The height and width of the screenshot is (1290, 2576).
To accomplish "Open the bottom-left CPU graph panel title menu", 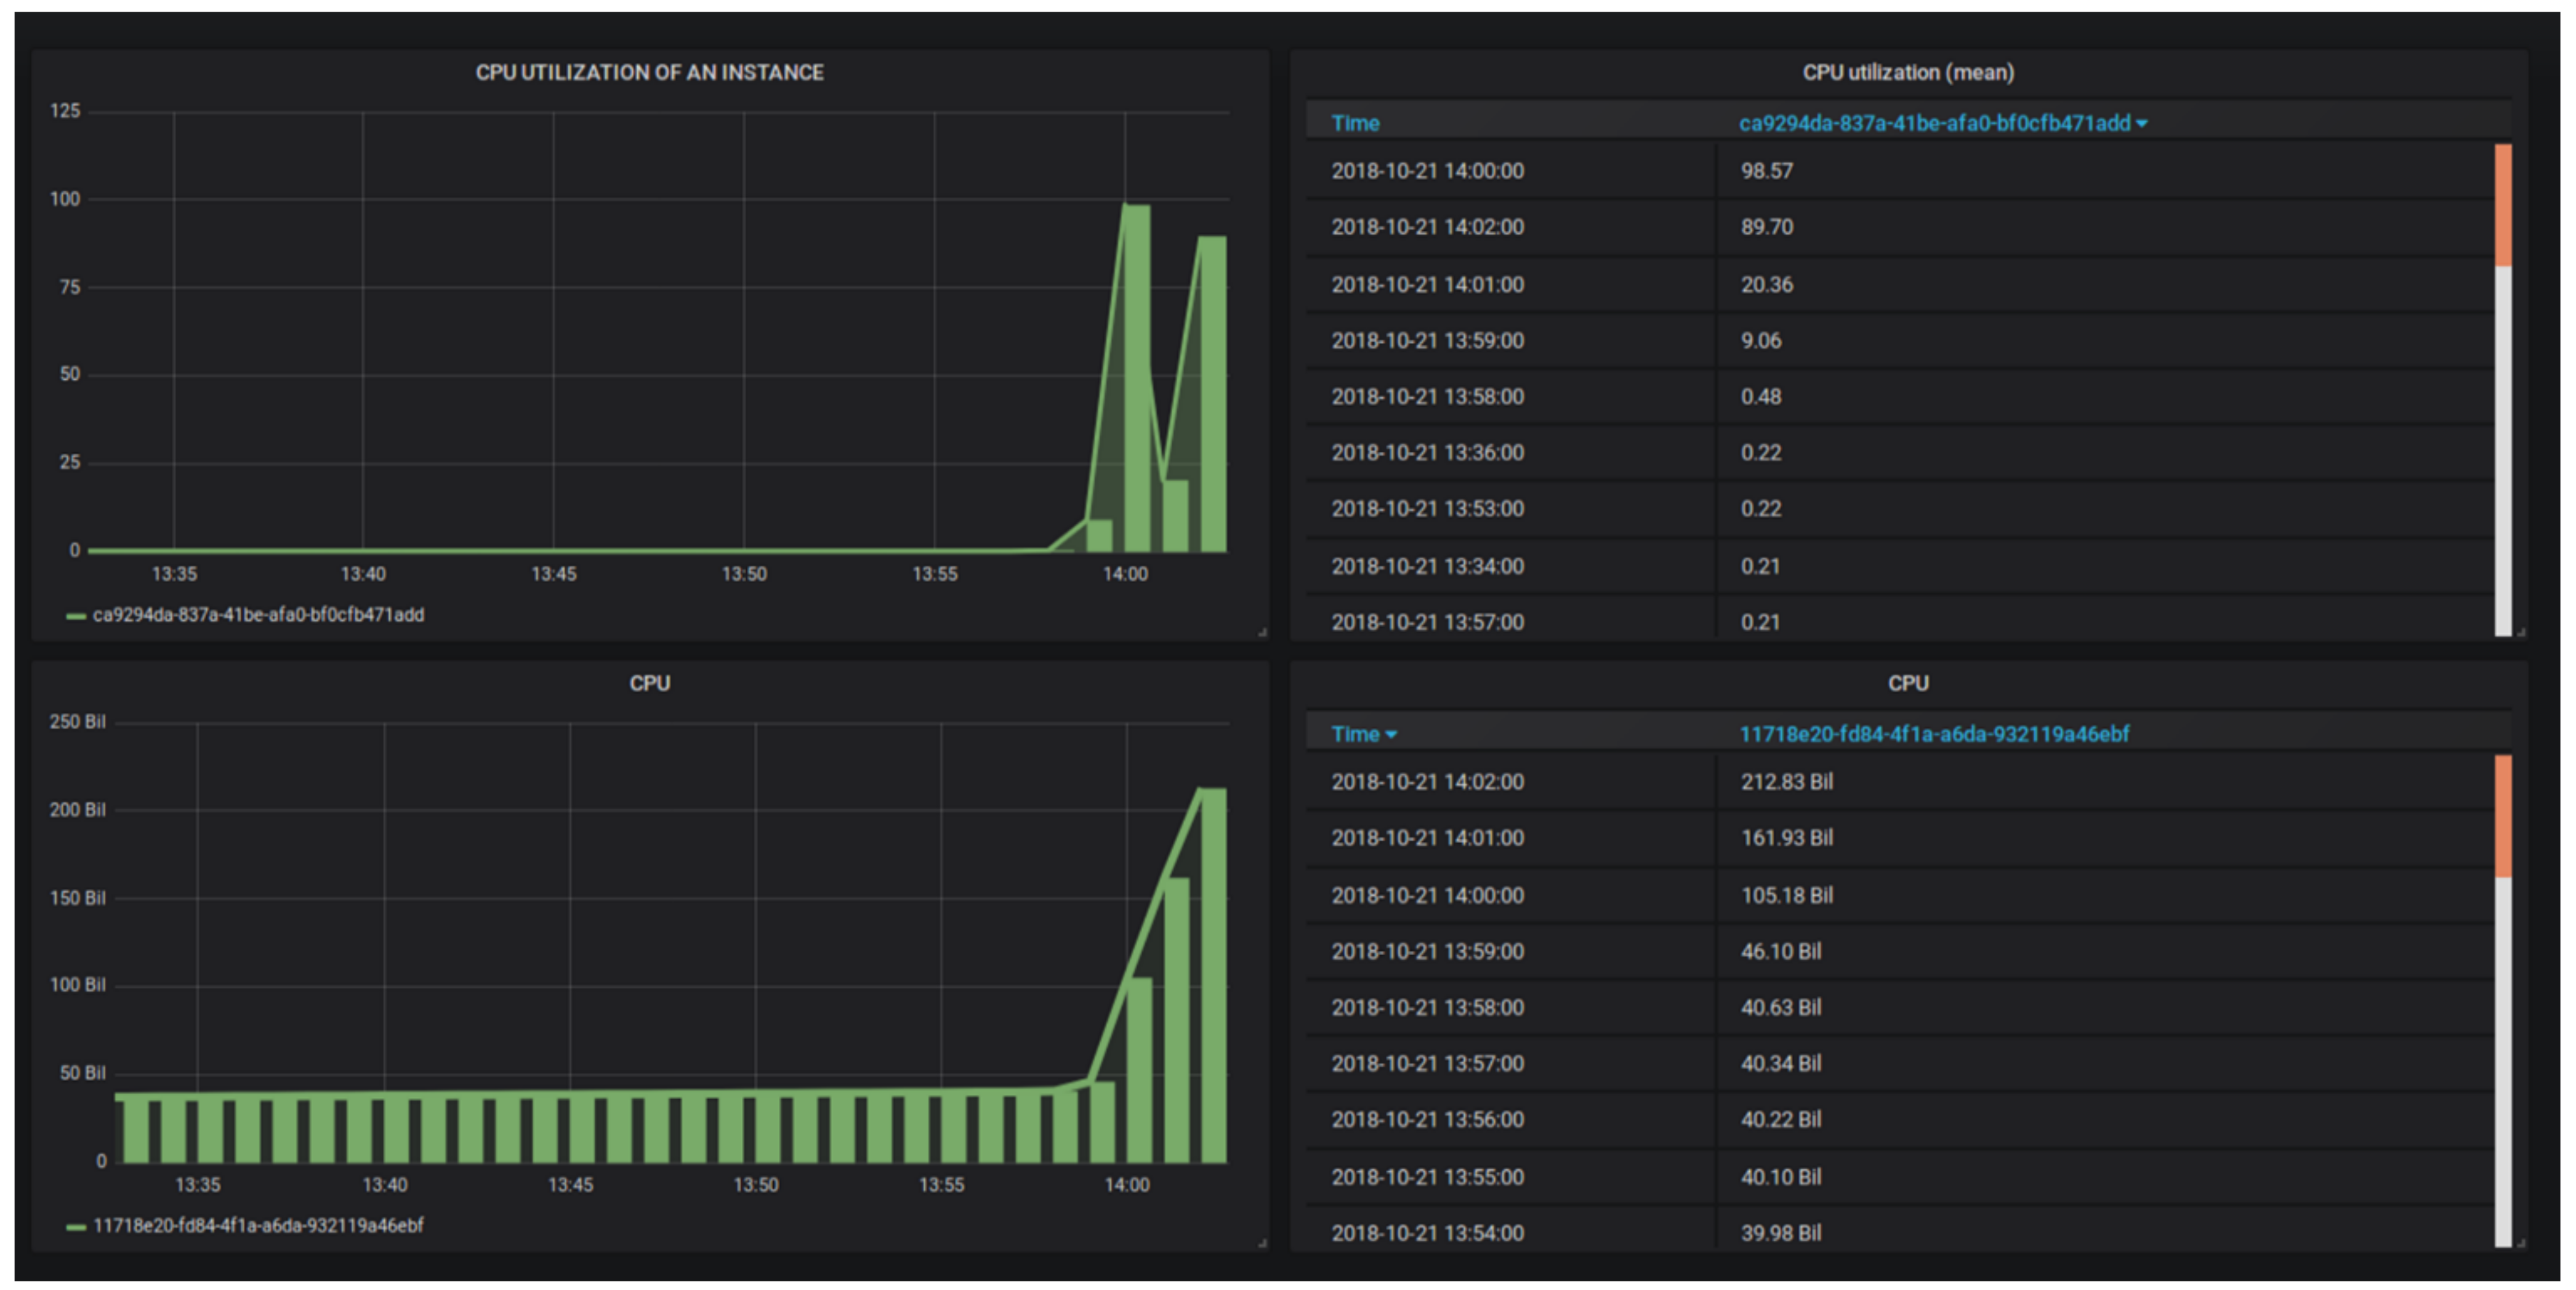I will click(x=649, y=683).
